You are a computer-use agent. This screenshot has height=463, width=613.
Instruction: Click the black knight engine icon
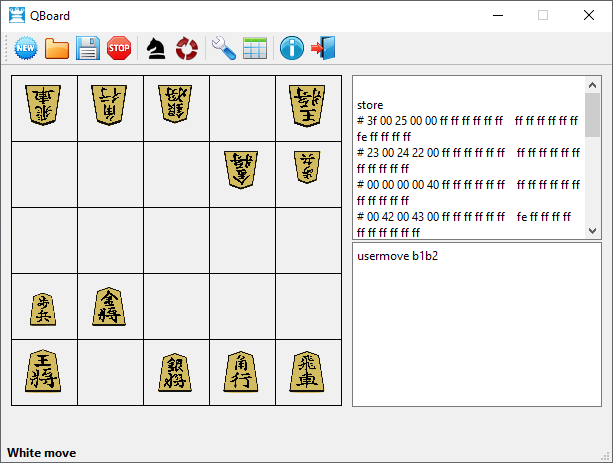(x=156, y=48)
